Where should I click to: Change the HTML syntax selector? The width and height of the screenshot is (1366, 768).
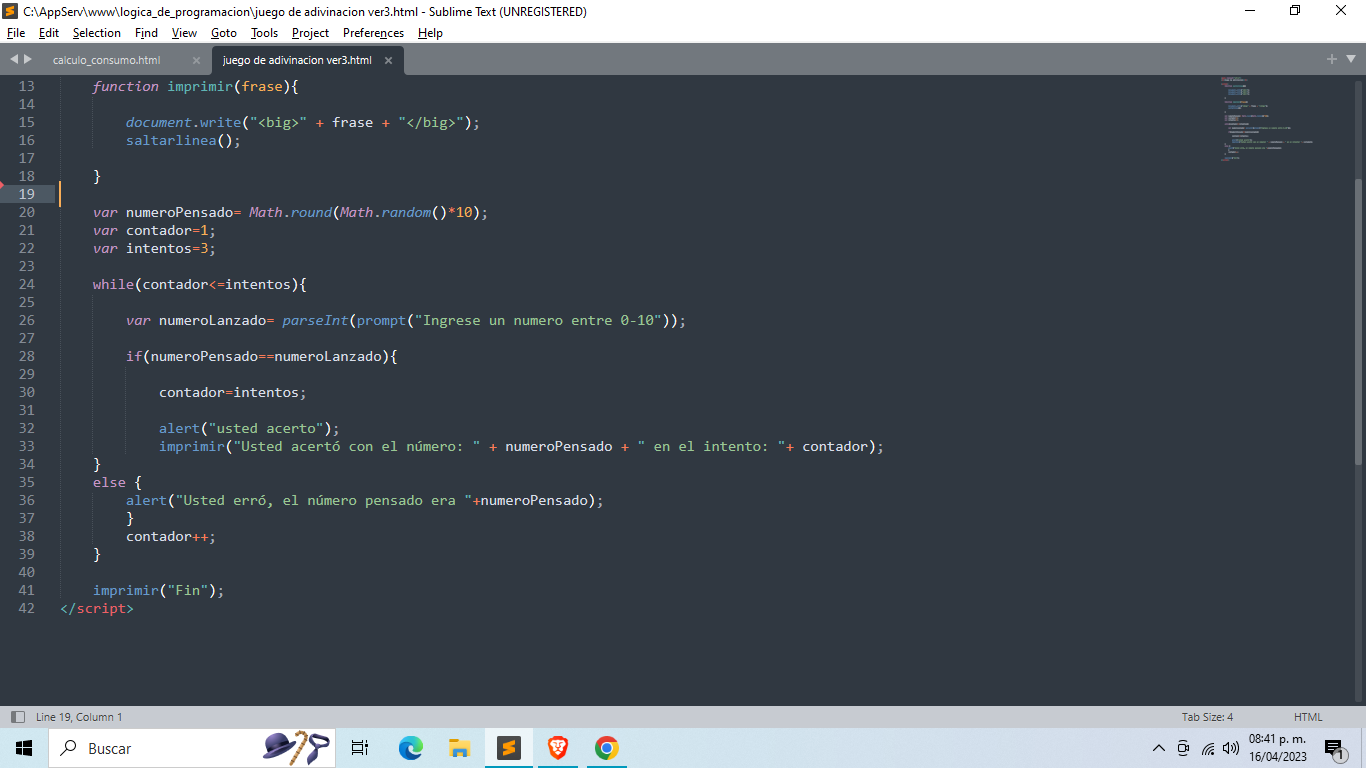click(x=1308, y=717)
